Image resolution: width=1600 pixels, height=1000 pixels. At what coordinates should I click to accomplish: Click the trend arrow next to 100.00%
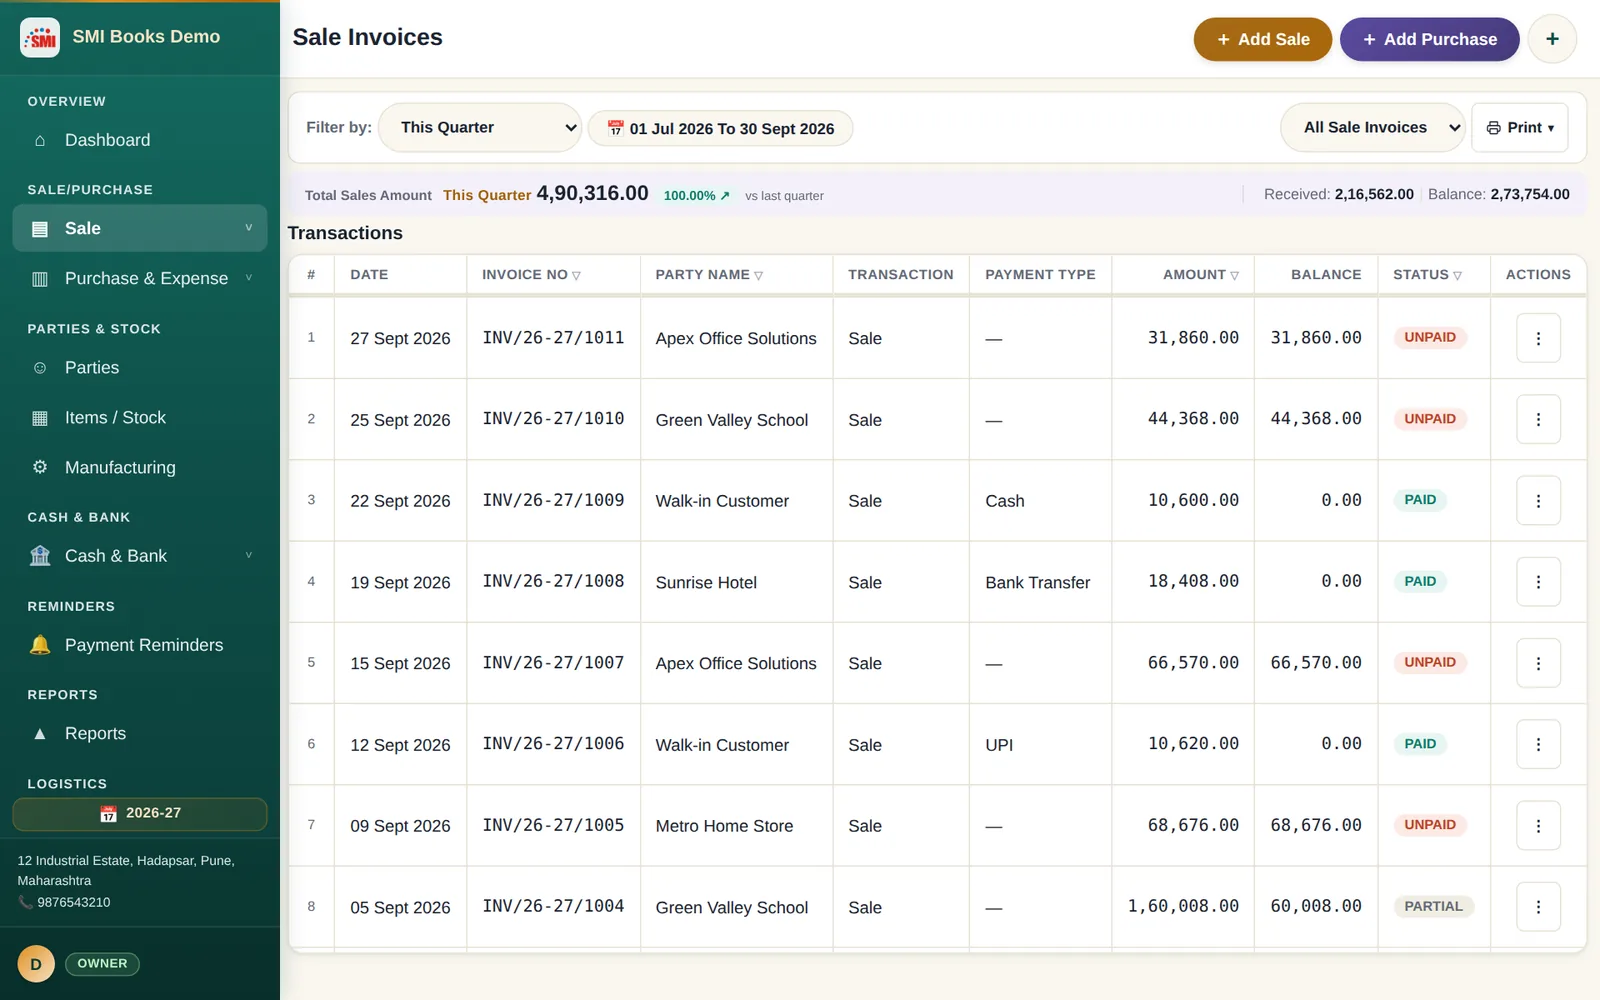tap(725, 196)
